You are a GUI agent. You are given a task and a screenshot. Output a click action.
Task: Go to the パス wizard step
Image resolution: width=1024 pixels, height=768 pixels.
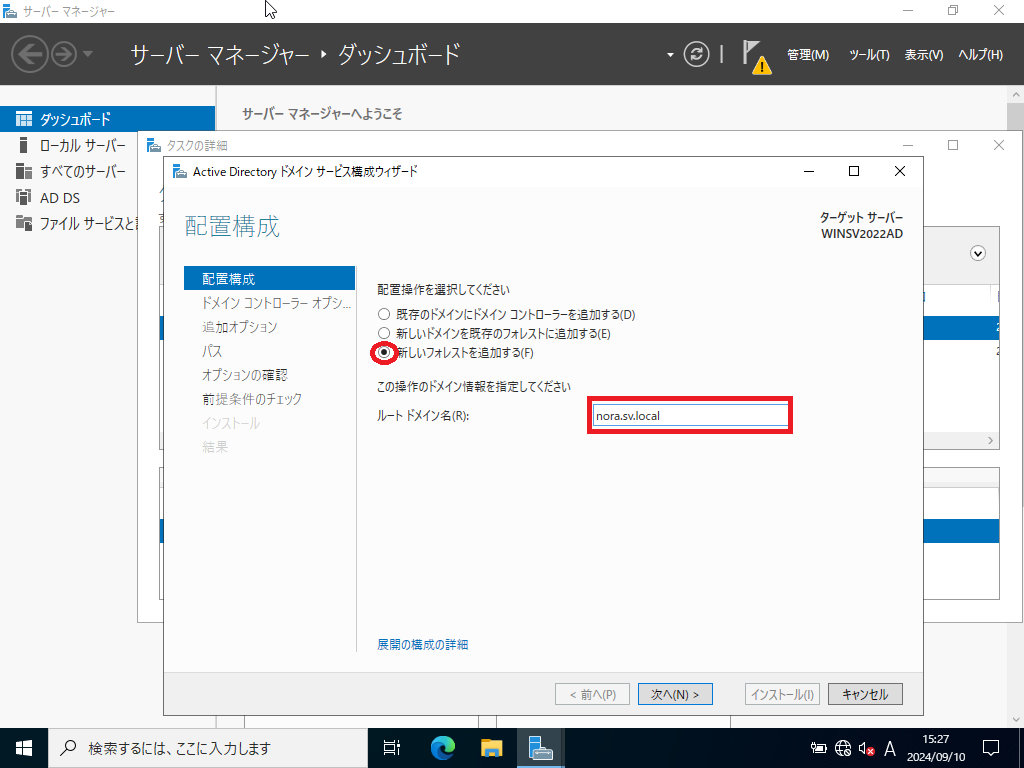click(212, 351)
